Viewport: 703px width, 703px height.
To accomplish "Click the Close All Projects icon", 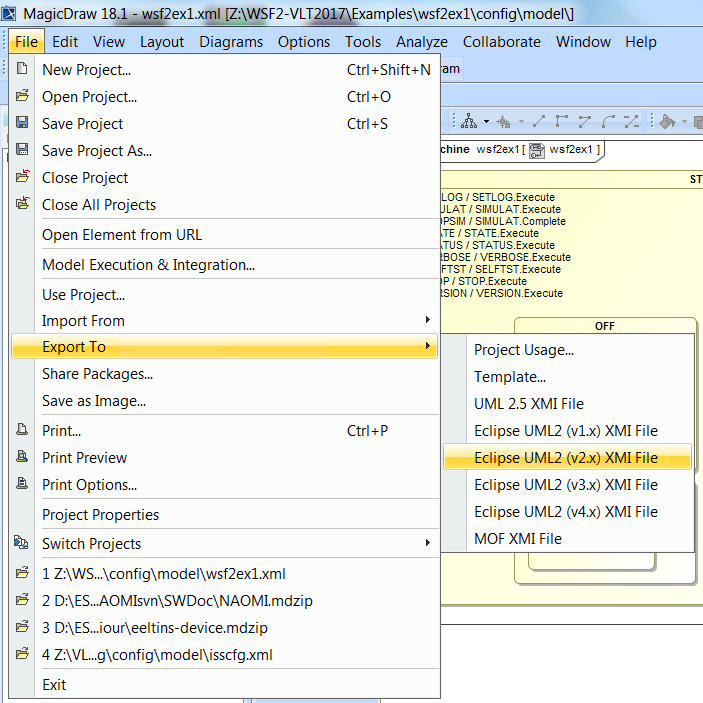I will tap(22, 204).
